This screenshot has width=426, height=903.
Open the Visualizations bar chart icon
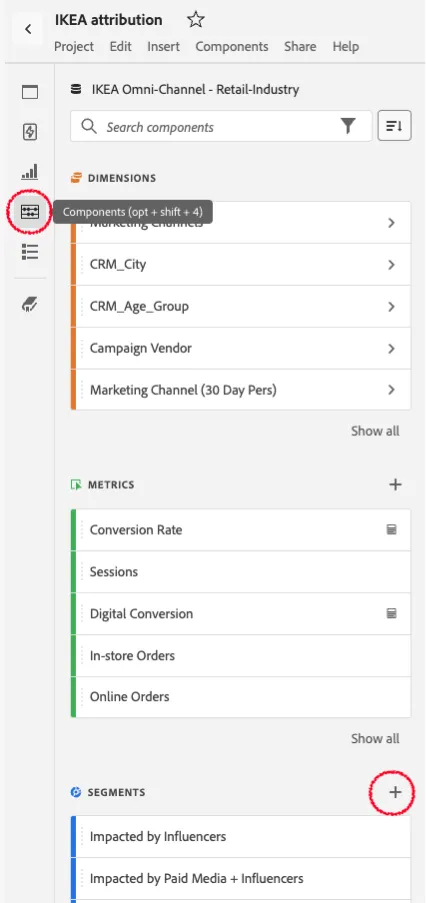[x=30, y=172]
